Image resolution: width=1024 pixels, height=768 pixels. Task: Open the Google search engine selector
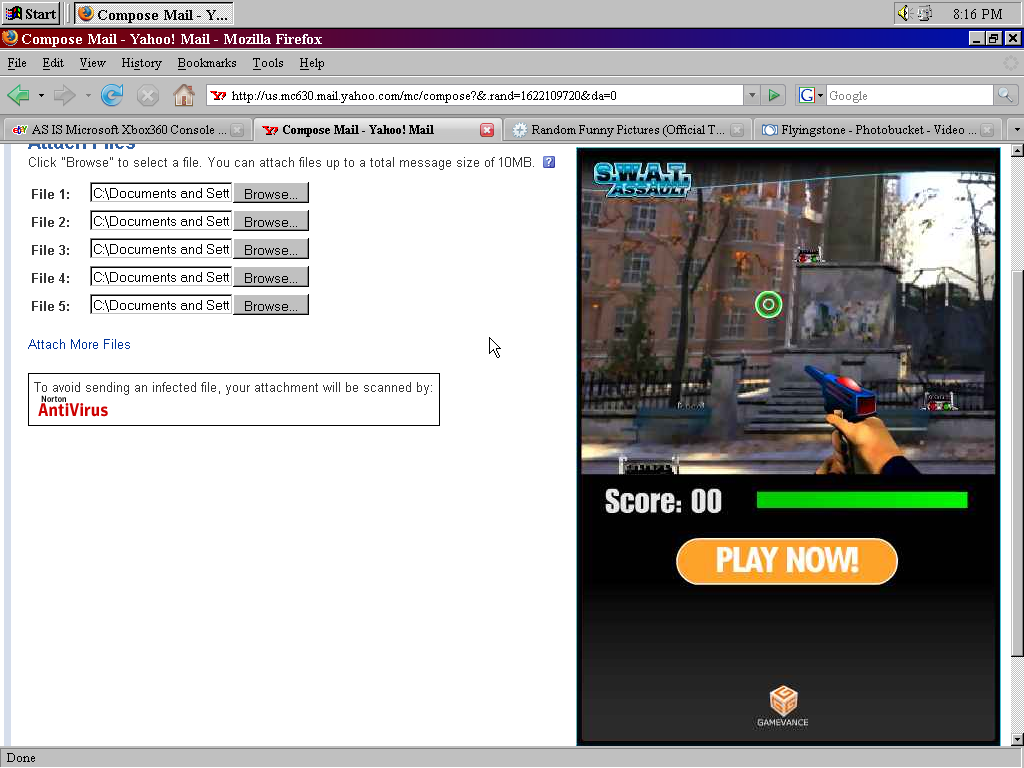click(811, 95)
